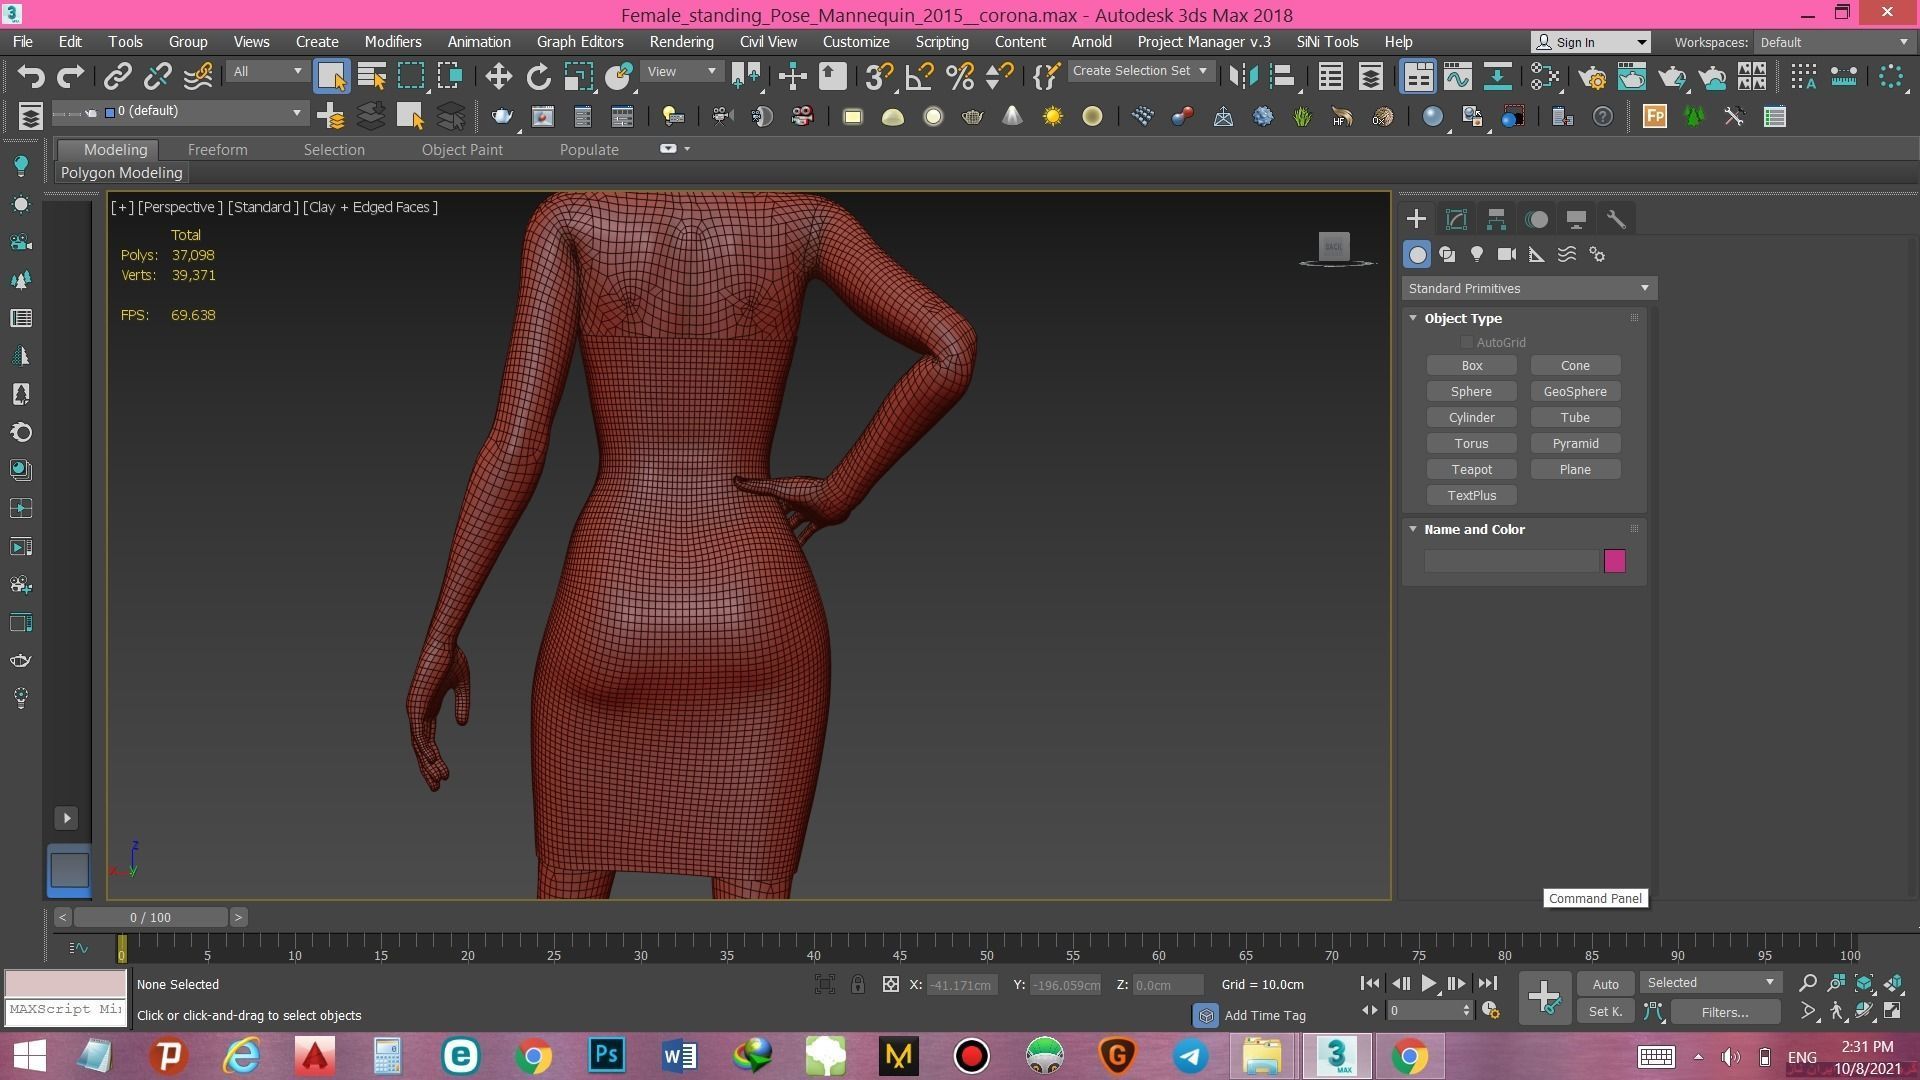The image size is (1920, 1080).
Task: Choose the Select and Move tool
Action: coord(498,76)
